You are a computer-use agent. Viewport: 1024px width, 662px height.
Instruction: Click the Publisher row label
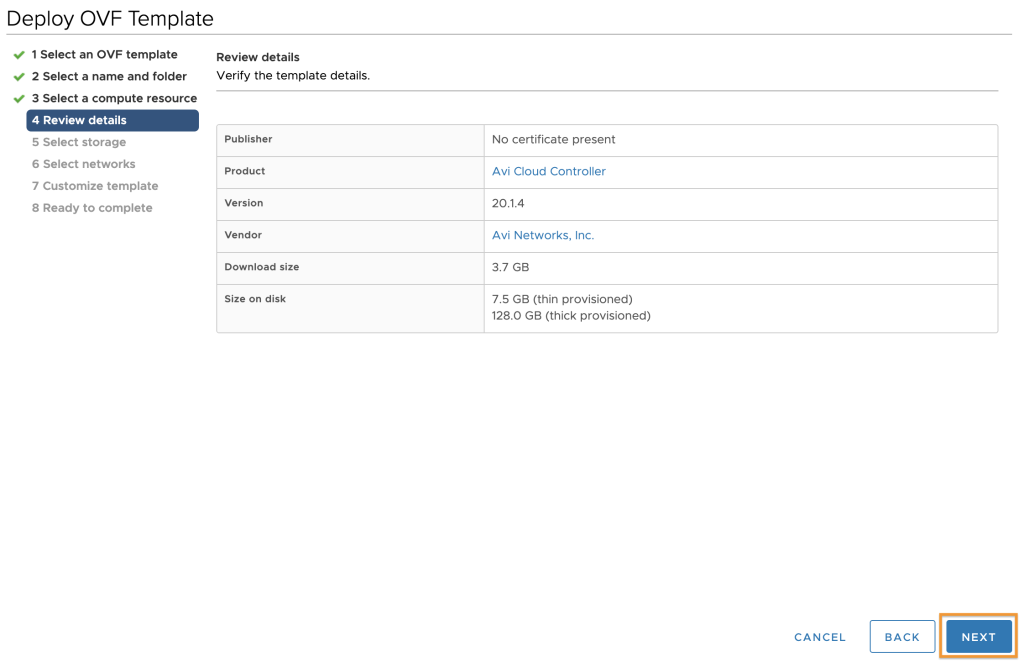click(x=248, y=139)
